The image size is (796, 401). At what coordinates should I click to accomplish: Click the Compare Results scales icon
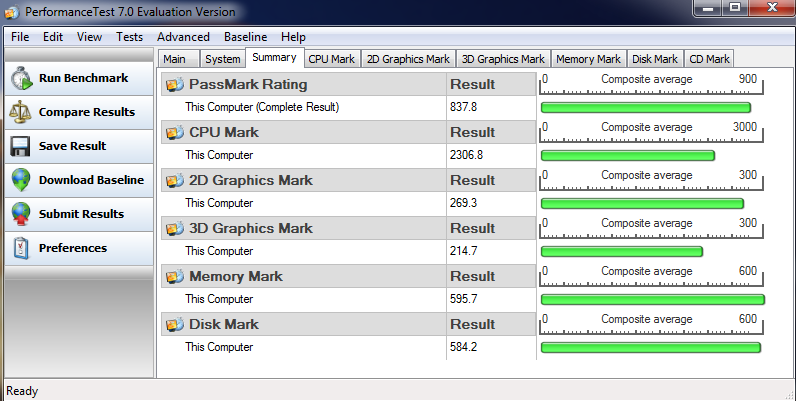pyautogui.click(x=20, y=112)
